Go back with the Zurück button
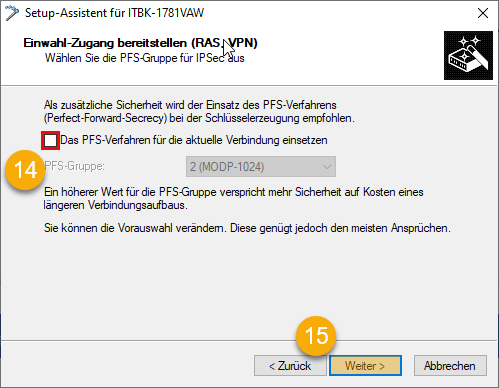The width and height of the screenshot is (499, 388). pos(290,366)
